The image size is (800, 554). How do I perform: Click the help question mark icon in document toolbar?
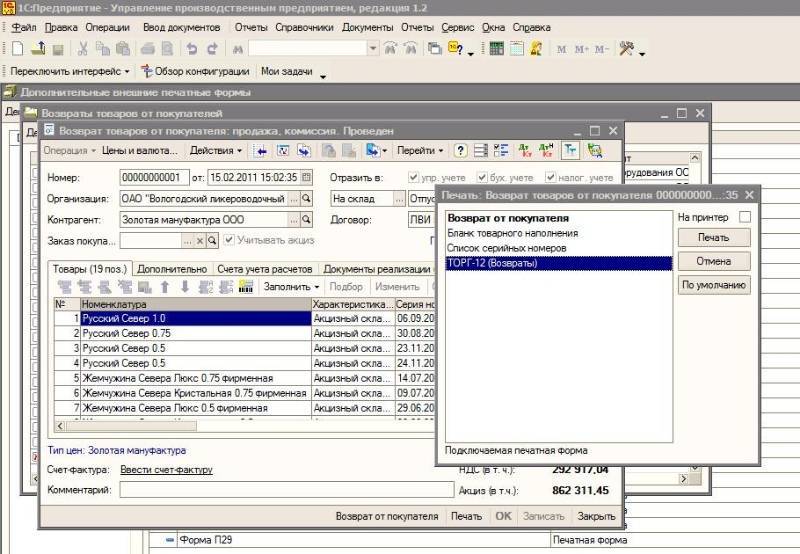(460, 151)
